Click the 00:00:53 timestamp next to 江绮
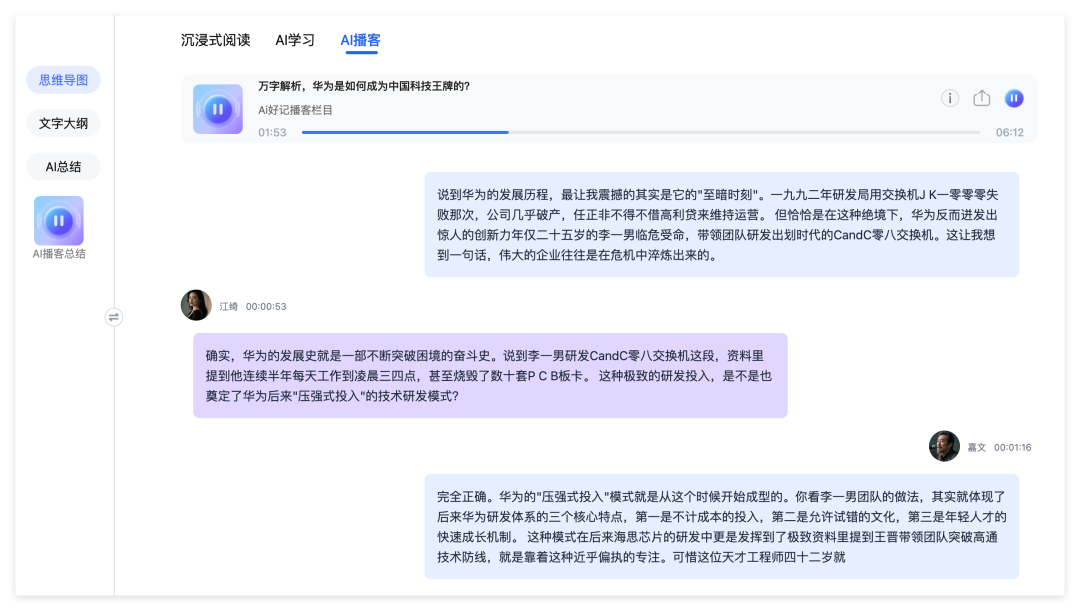 tap(266, 306)
